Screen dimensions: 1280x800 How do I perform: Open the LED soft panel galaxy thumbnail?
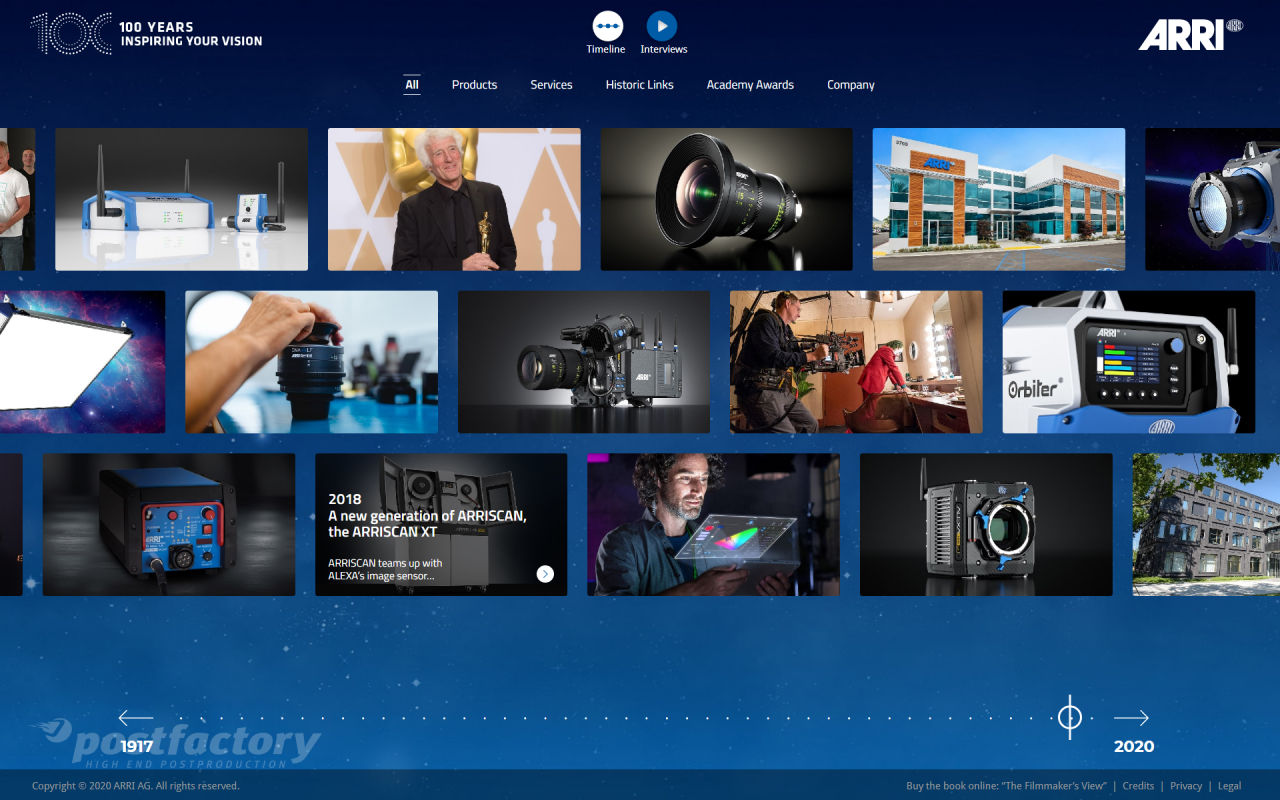coord(82,362)
